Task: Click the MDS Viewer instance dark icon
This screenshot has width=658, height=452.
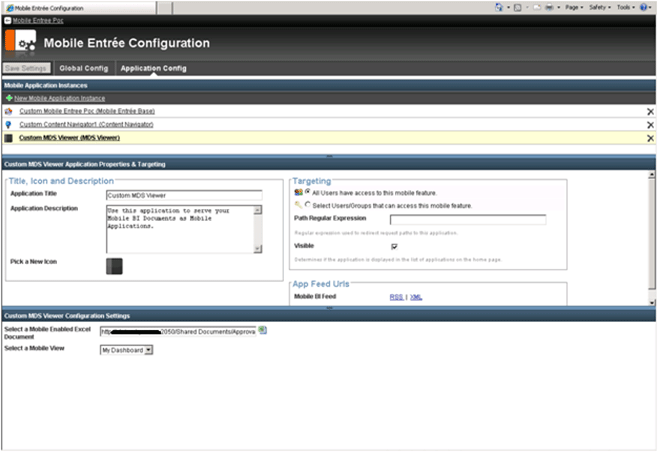Action: [8, 138]
